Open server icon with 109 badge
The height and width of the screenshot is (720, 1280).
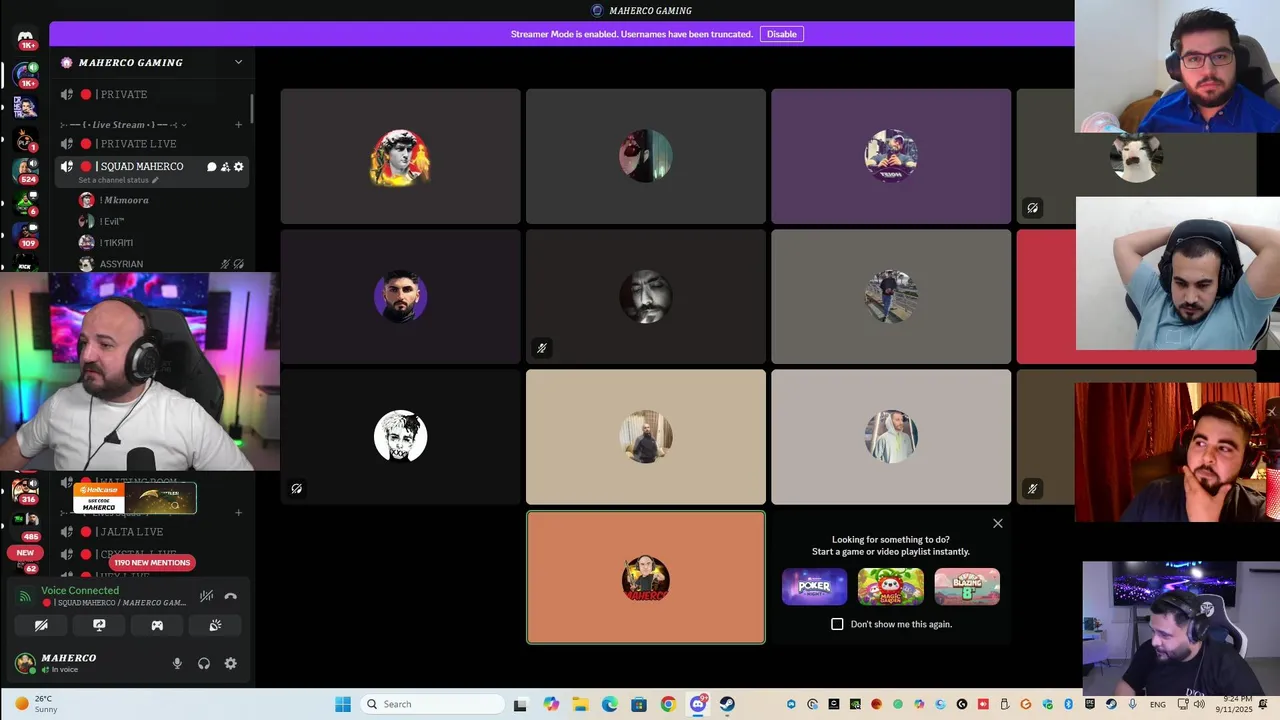point(26,234)
